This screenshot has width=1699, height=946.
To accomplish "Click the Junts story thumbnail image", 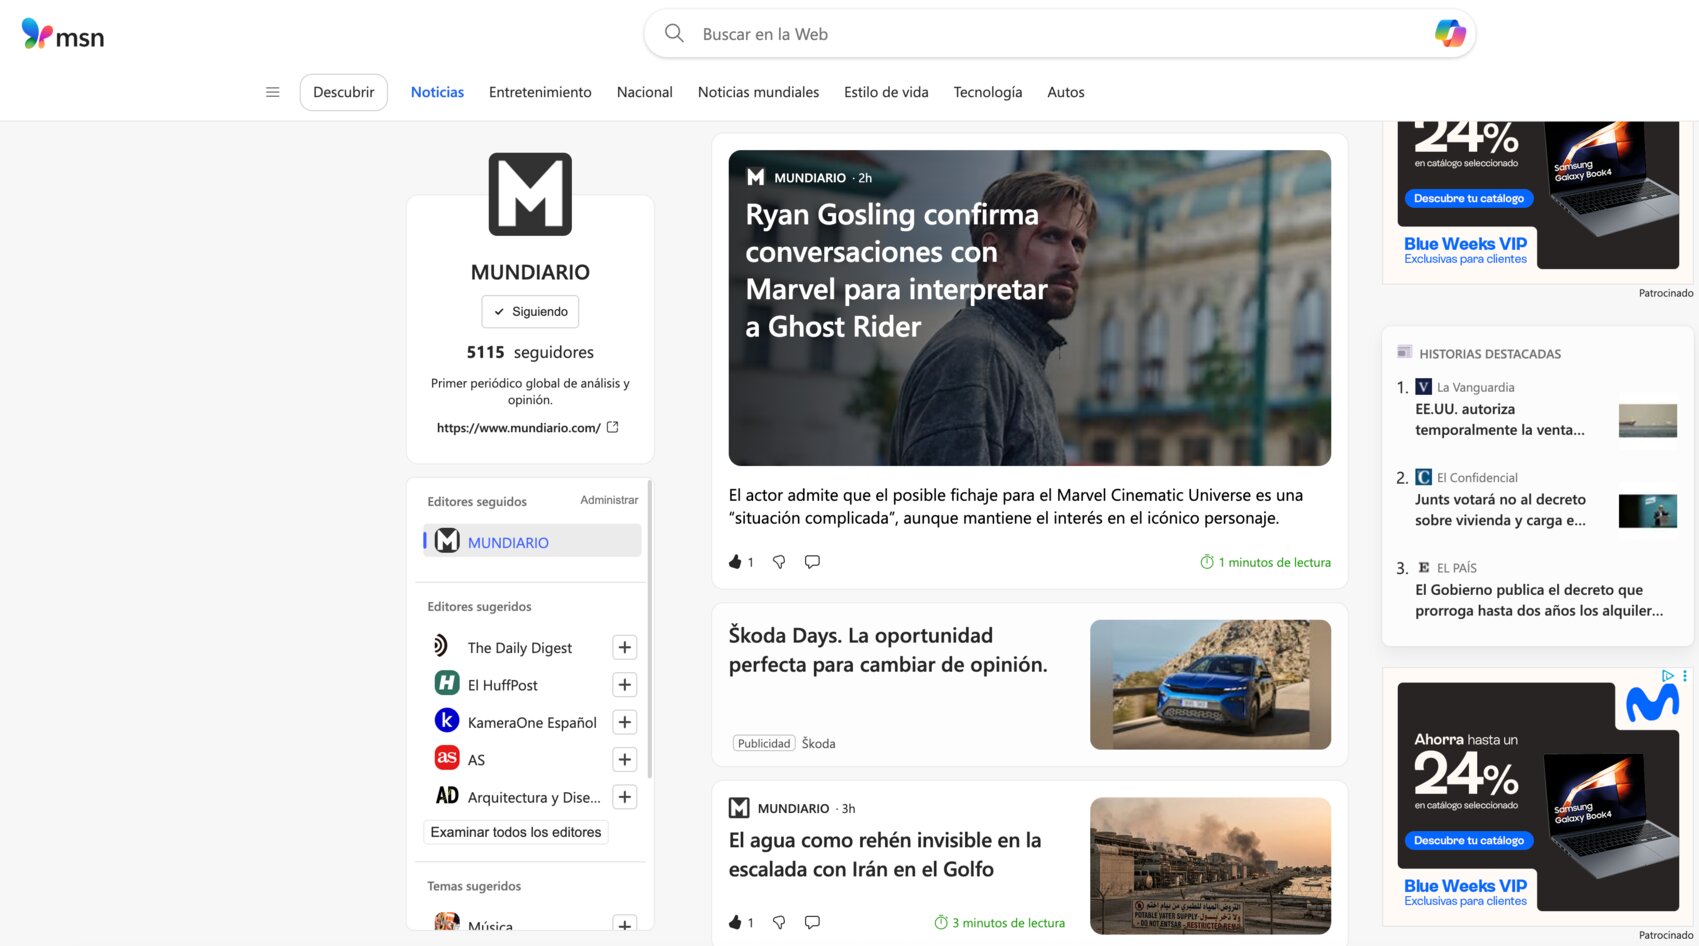I will (x=1648, y=511).
